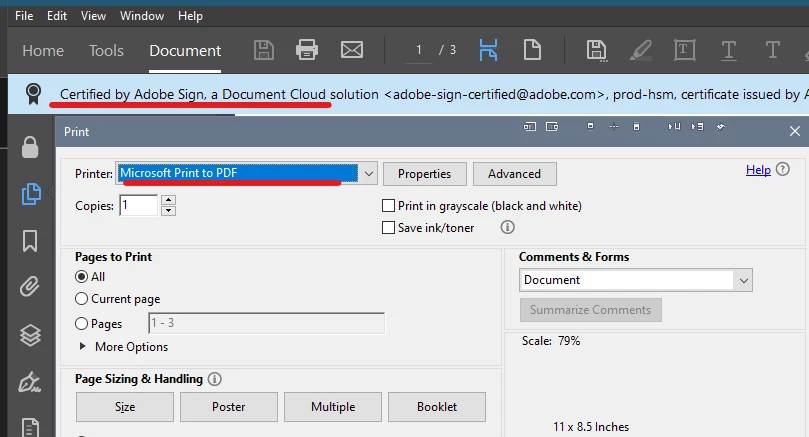Viewport: 809px width, 437px height.
Task: Open the View menu
Action: click(x=93, y=16)
